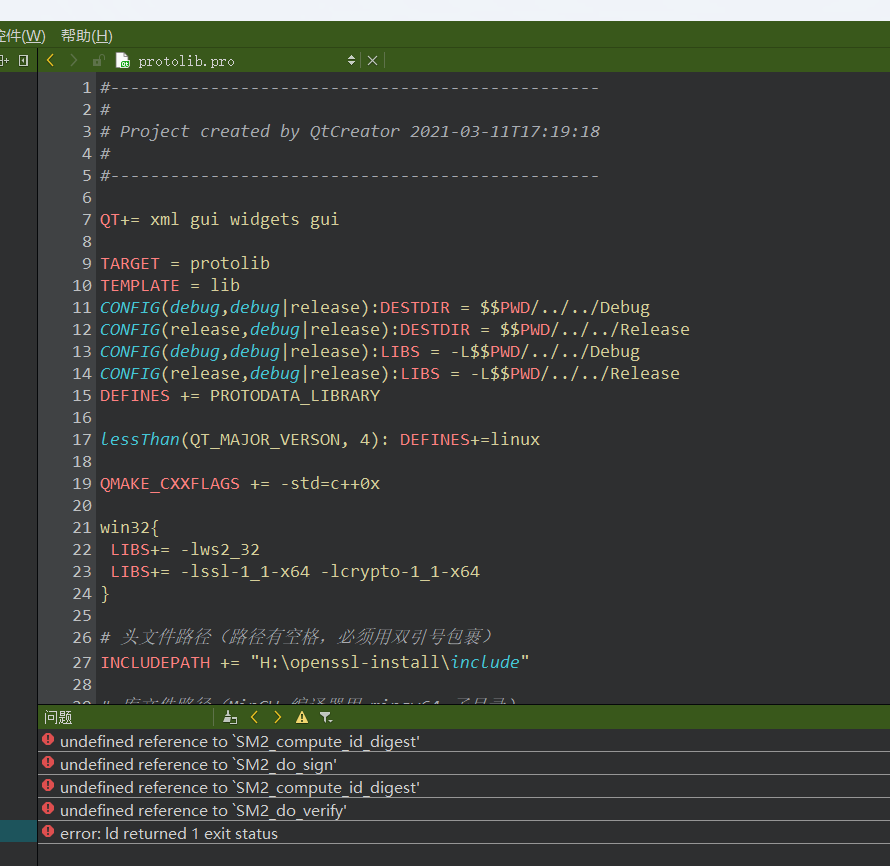Viewport: 890px width, 866px height.
Task: Click the LIBS line ending in -L$$PWD/../../Debug
Action: click(x=370, y=352)
